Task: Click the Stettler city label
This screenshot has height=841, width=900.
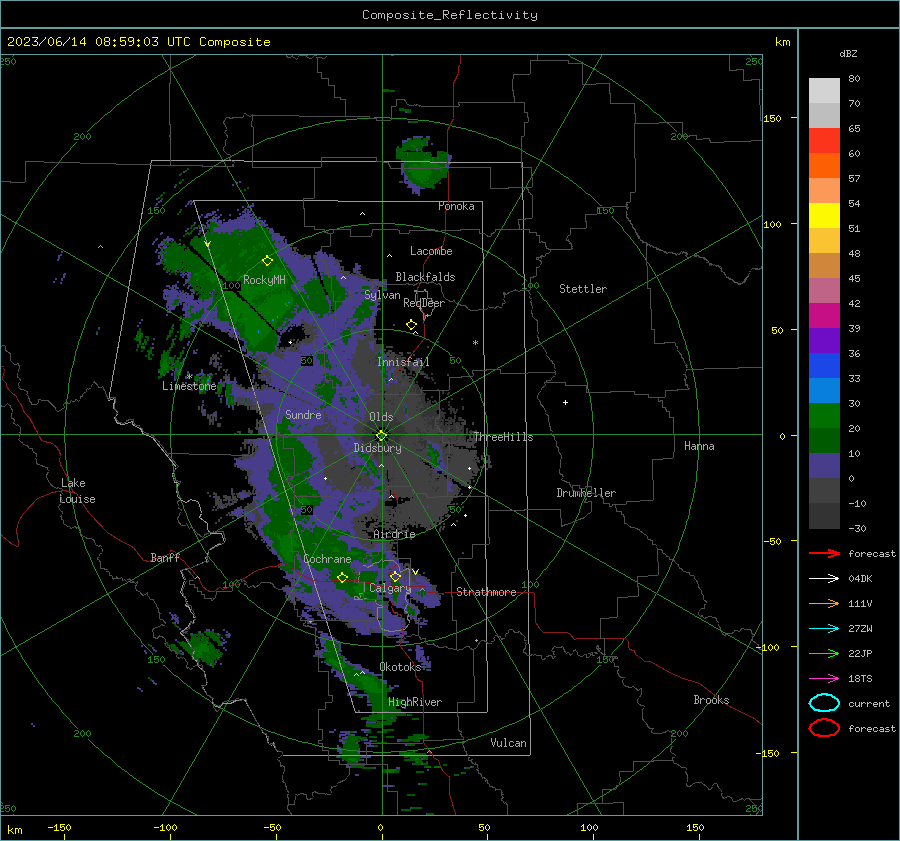Action: tap(583, 289)
